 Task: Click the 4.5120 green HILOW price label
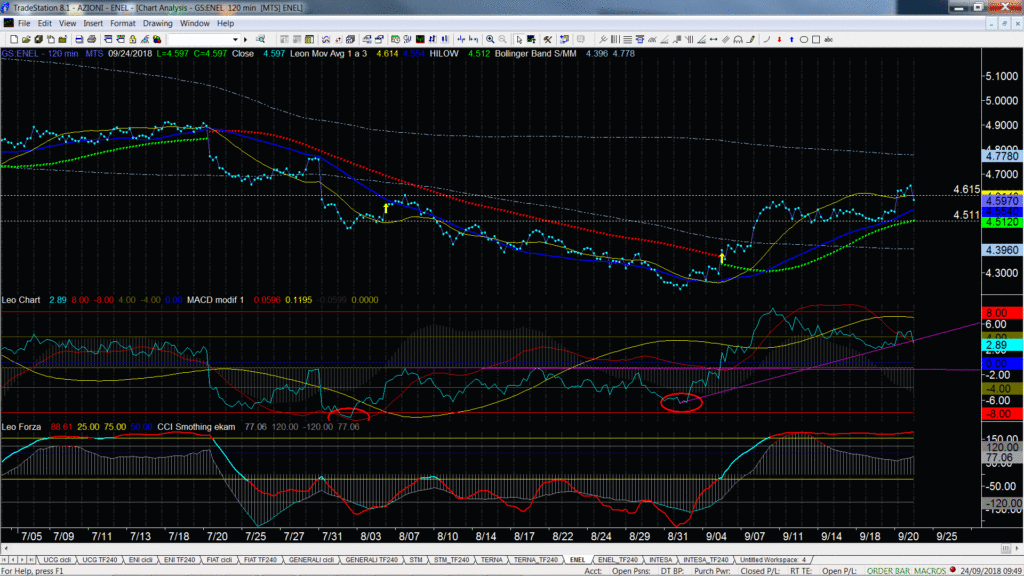click(1002, 222)
